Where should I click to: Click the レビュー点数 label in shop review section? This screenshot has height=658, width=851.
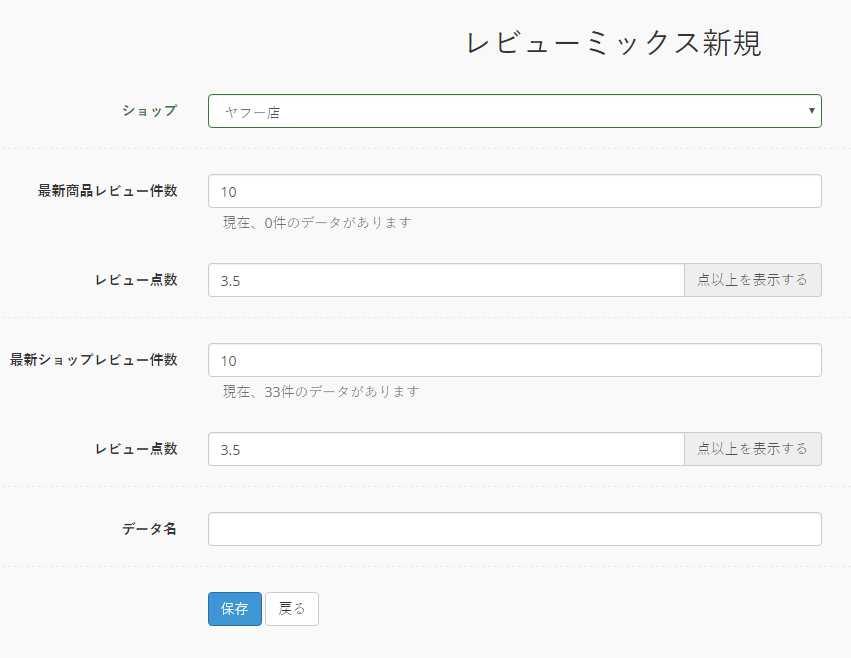[x=136, y=449]
